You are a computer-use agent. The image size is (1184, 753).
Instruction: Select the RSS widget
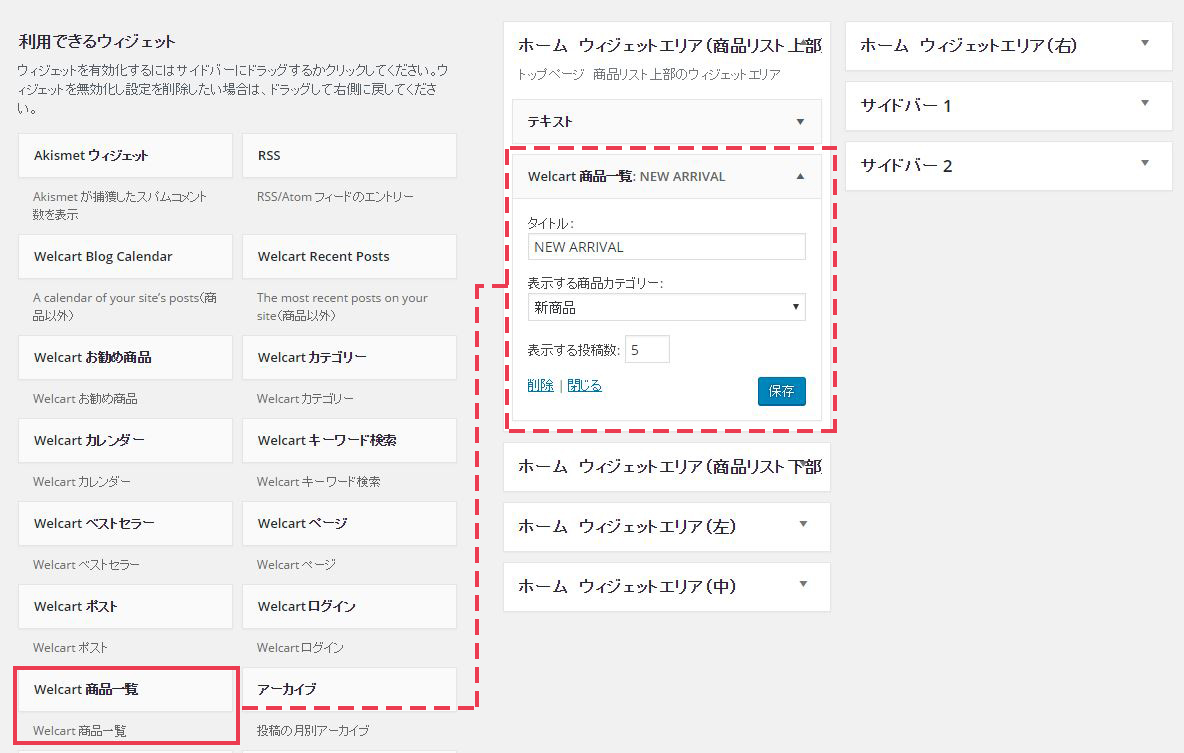point(349,156)
